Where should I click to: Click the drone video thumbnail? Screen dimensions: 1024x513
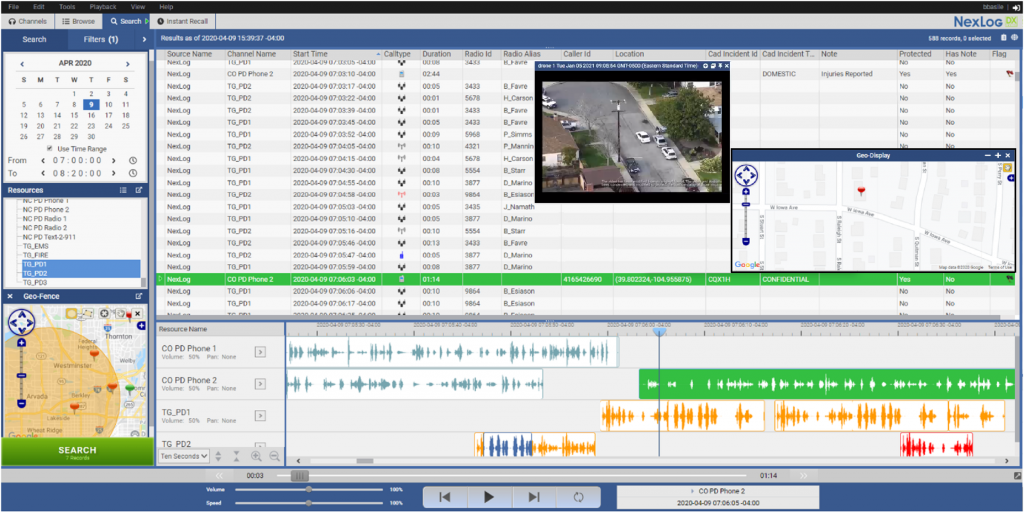(x=632, y=136)
